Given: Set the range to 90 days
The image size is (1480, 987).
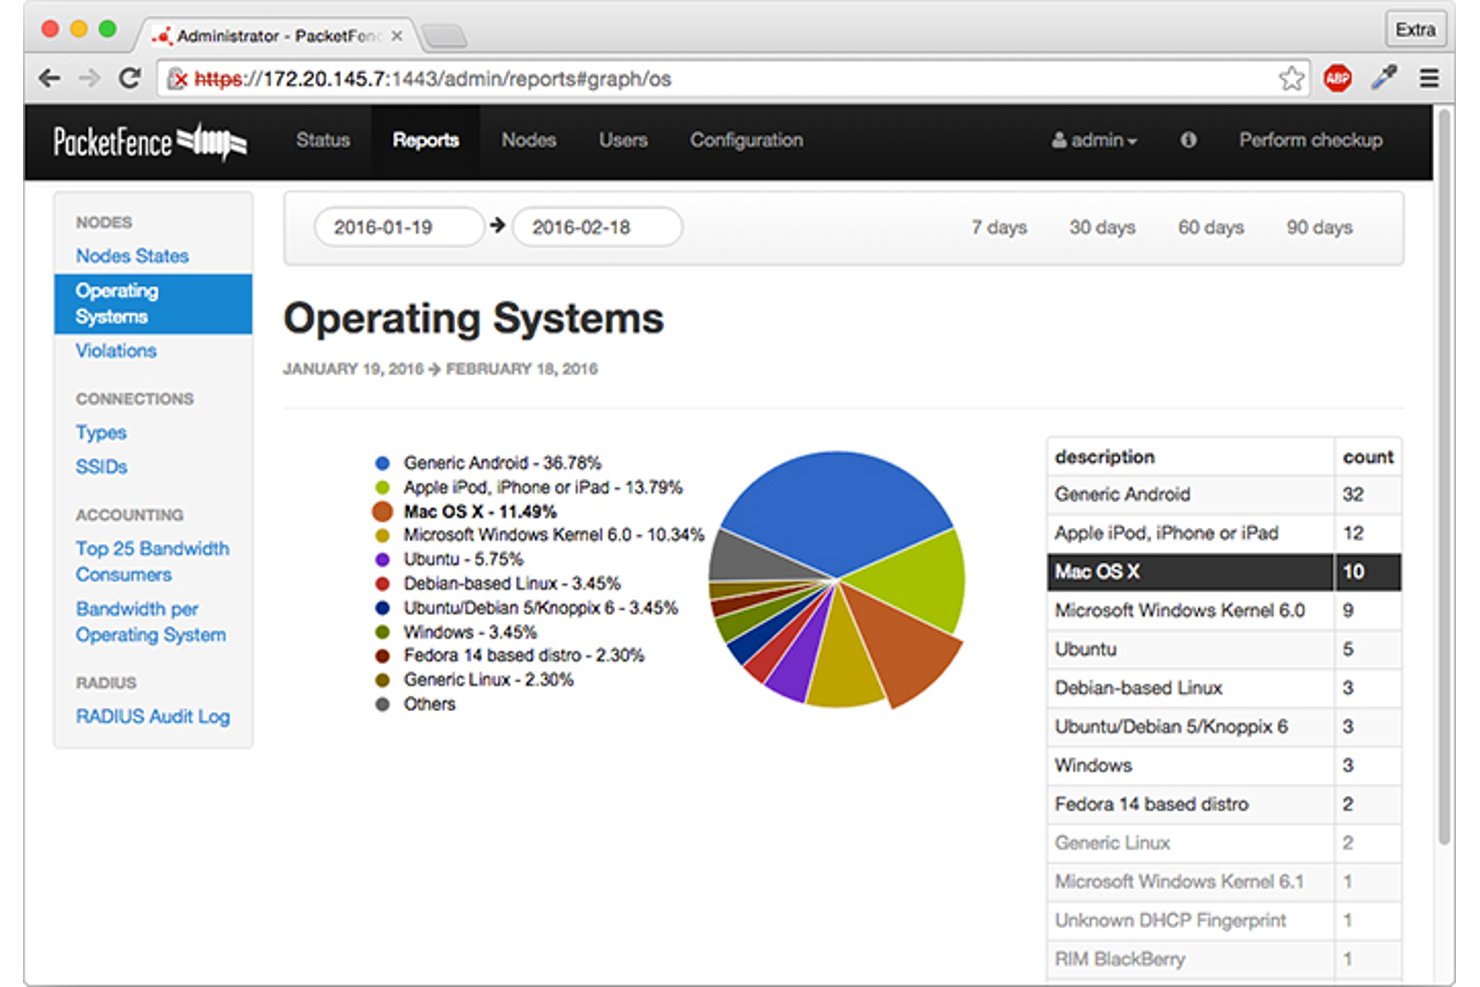Looking at the screenshot, I should [x=1320, y=227].
